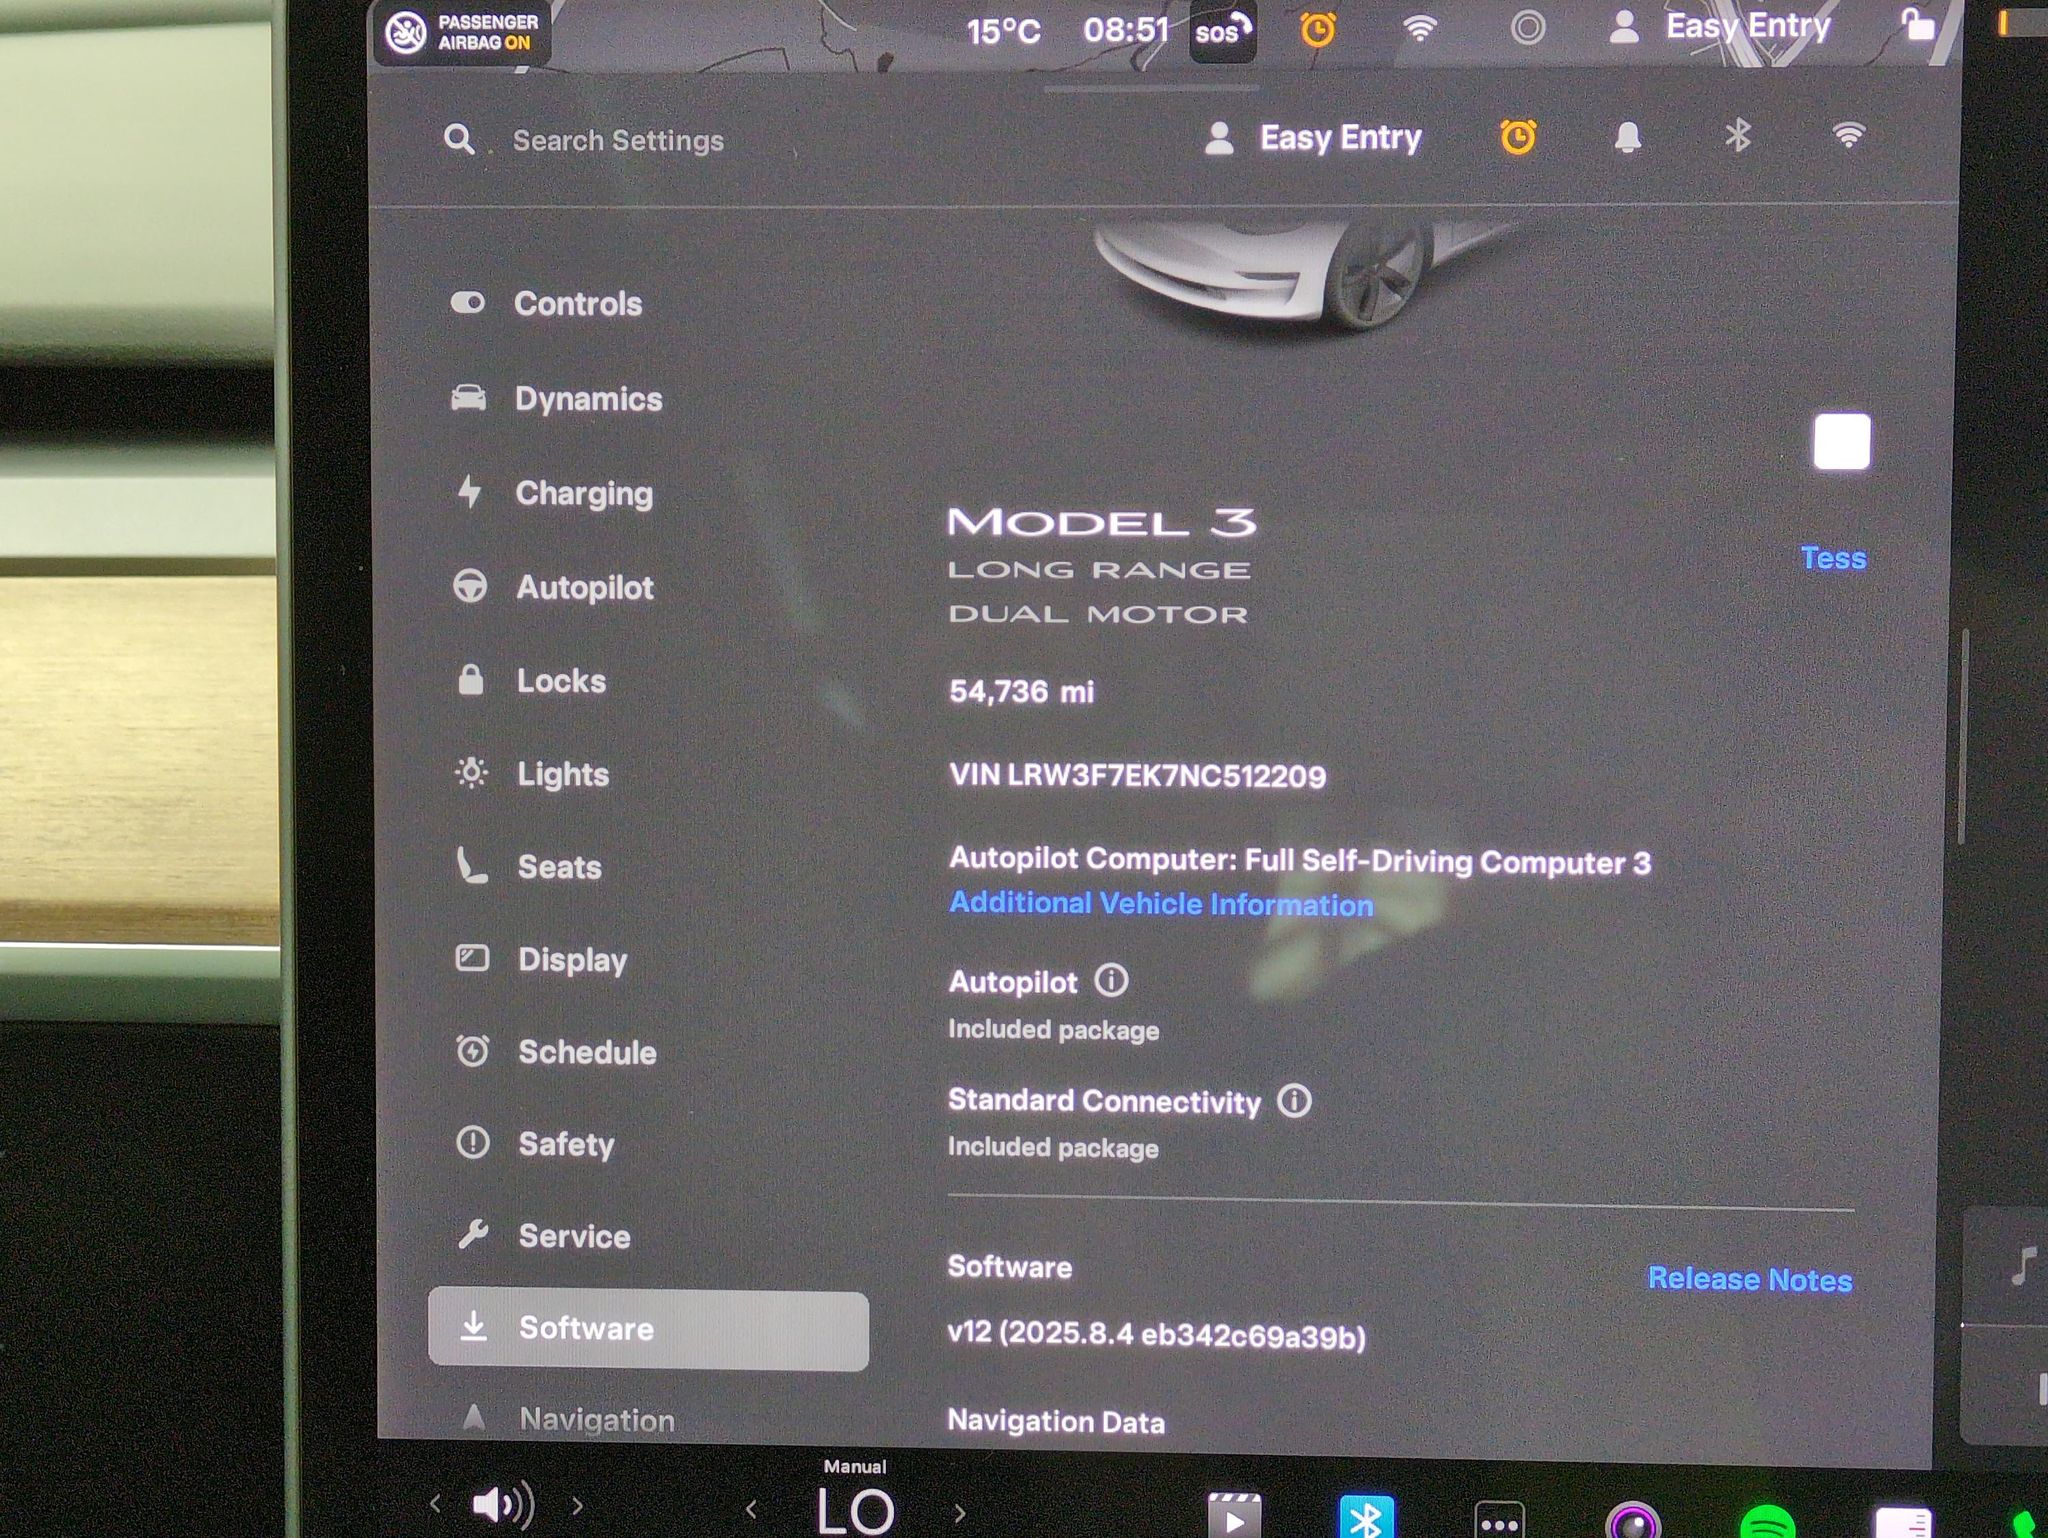Open the Locks settings menu
This screenshot has width=2048, height=1538.
point(530,681)
